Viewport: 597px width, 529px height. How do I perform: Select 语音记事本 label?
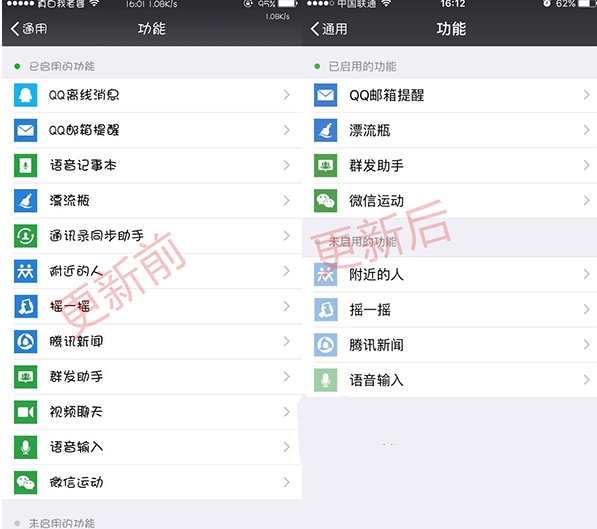tap(83, 165)
